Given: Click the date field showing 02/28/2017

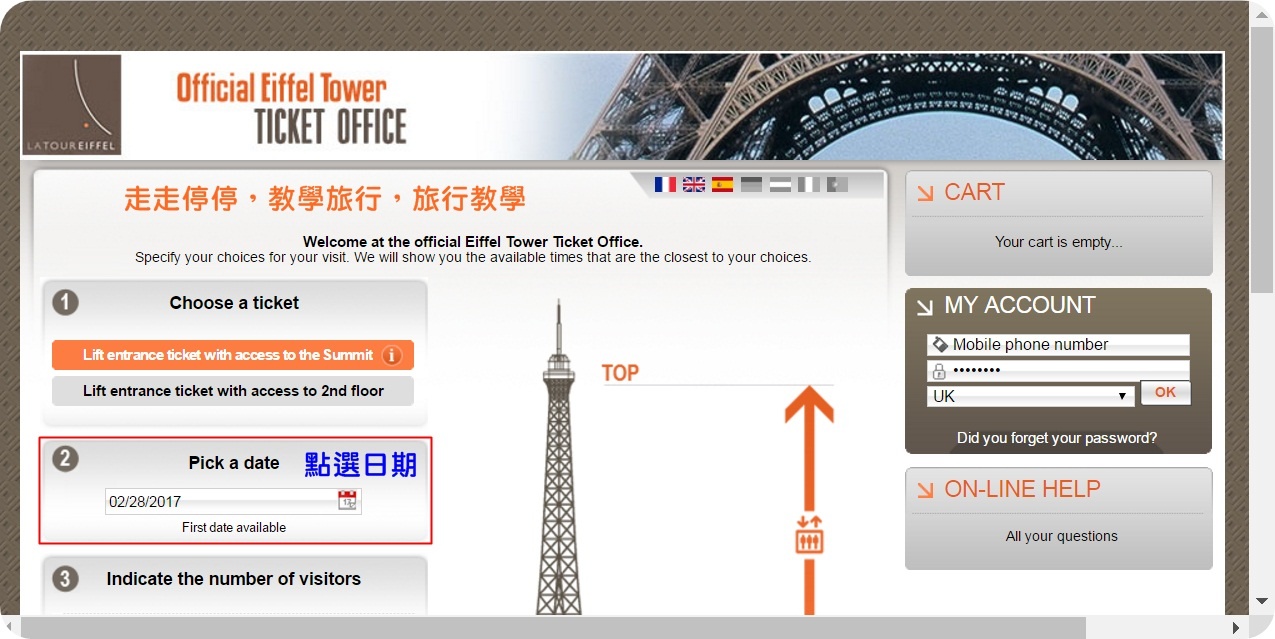Looking at the screenshot, I should click(232, 501).
